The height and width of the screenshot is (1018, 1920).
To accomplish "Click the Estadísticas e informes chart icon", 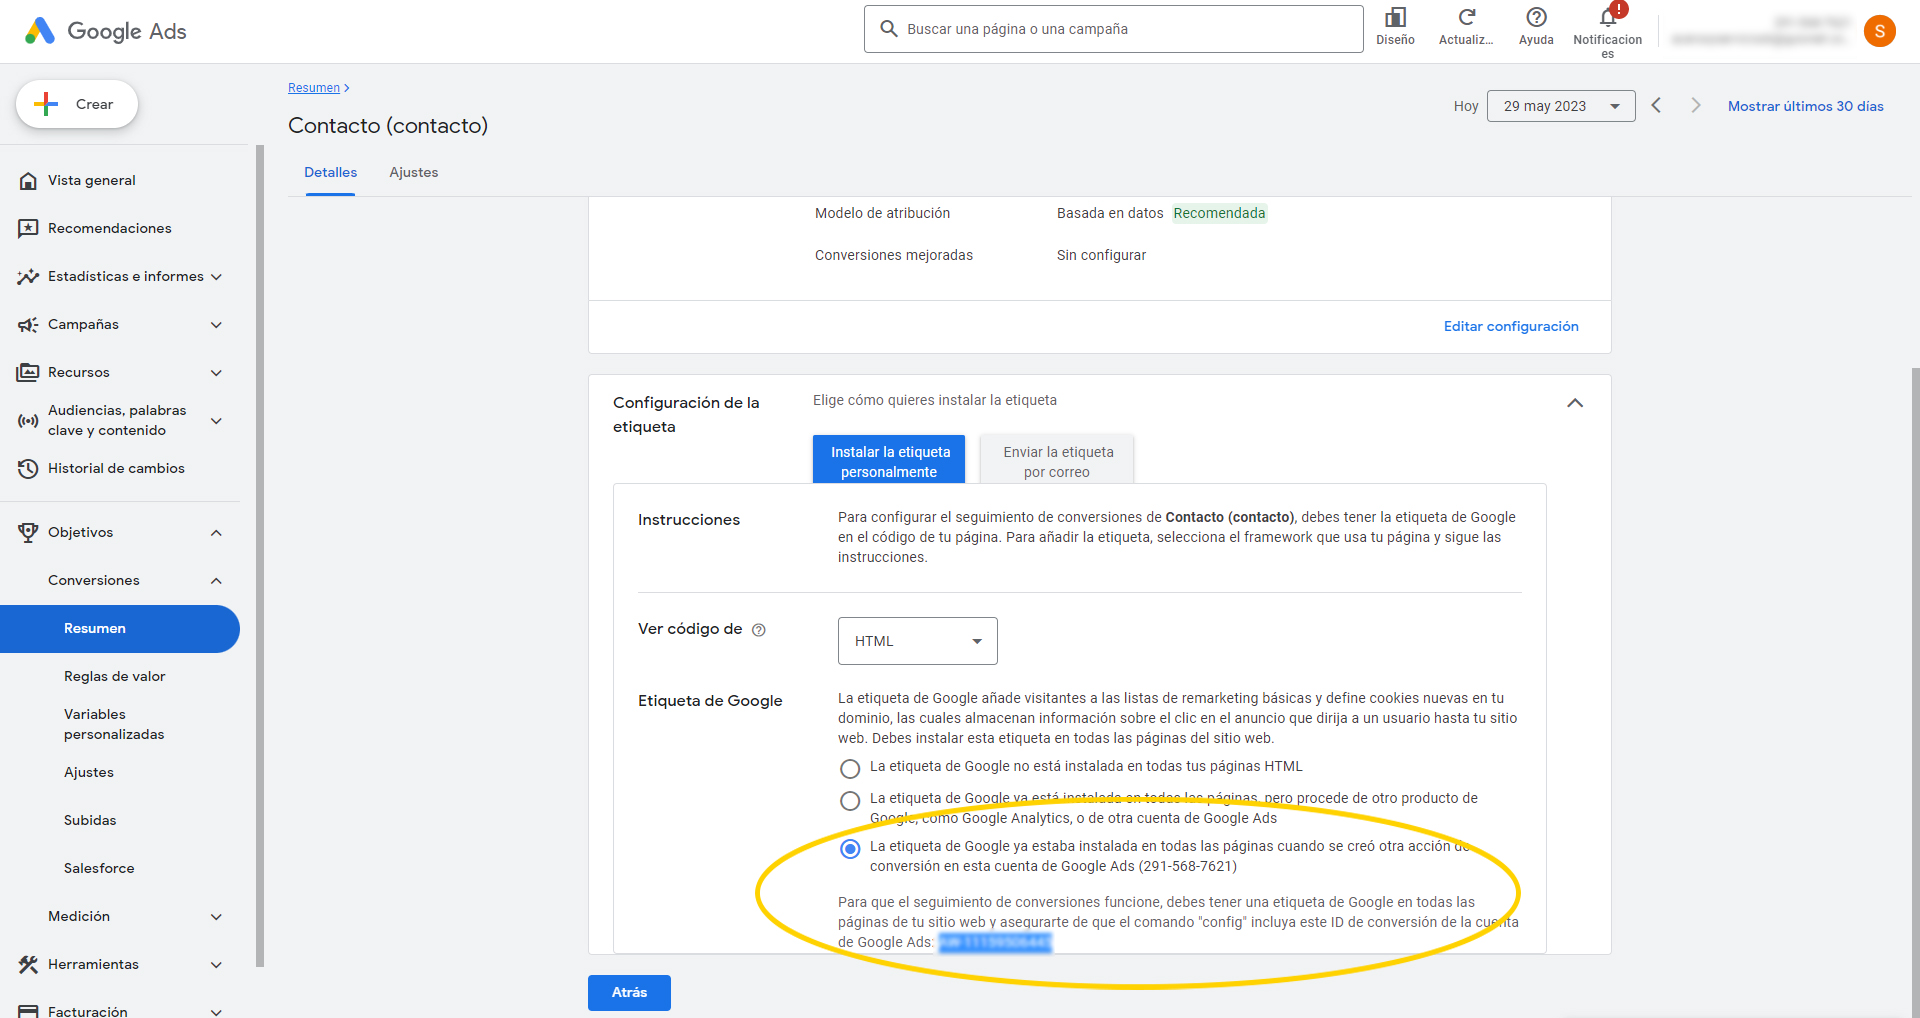I will click(x=28, y=277).
